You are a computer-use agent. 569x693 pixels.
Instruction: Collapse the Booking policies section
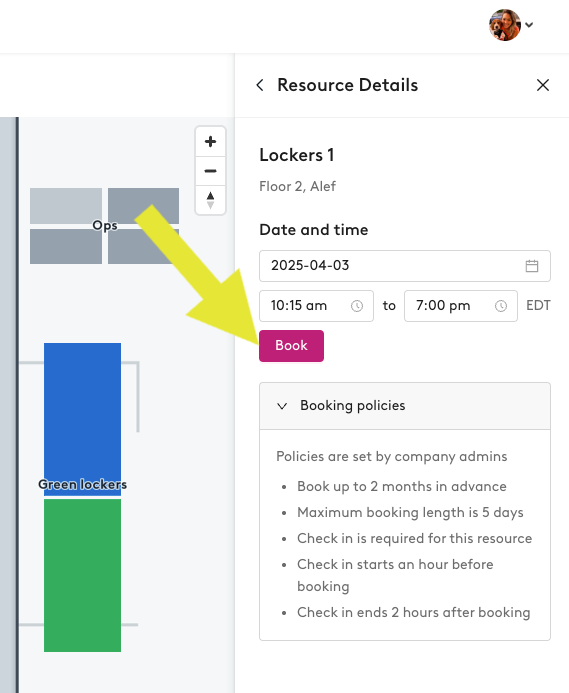pos(282,406)
